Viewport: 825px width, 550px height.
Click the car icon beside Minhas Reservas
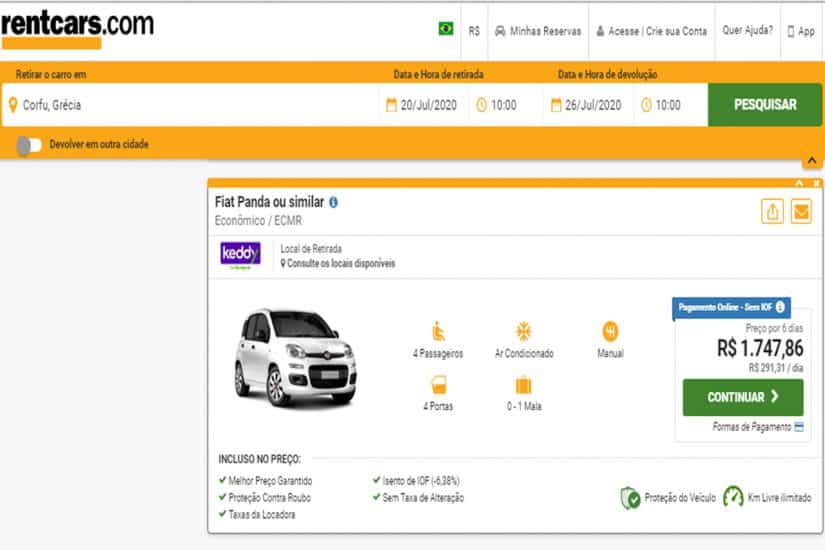[500, 31]
